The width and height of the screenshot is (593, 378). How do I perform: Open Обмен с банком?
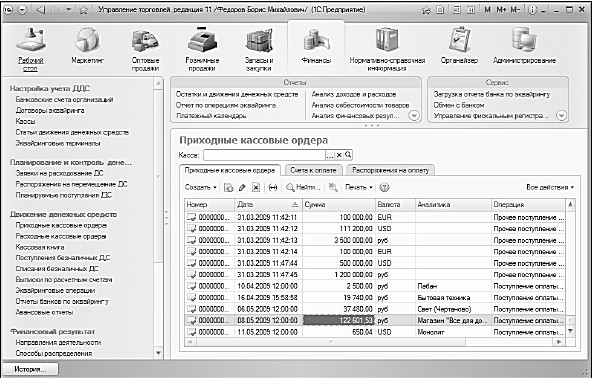click(459, 105)
